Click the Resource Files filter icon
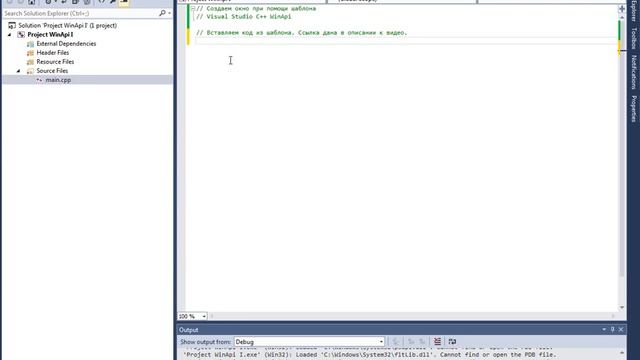This screenshot has height=360, width=640. click(30, 62)
